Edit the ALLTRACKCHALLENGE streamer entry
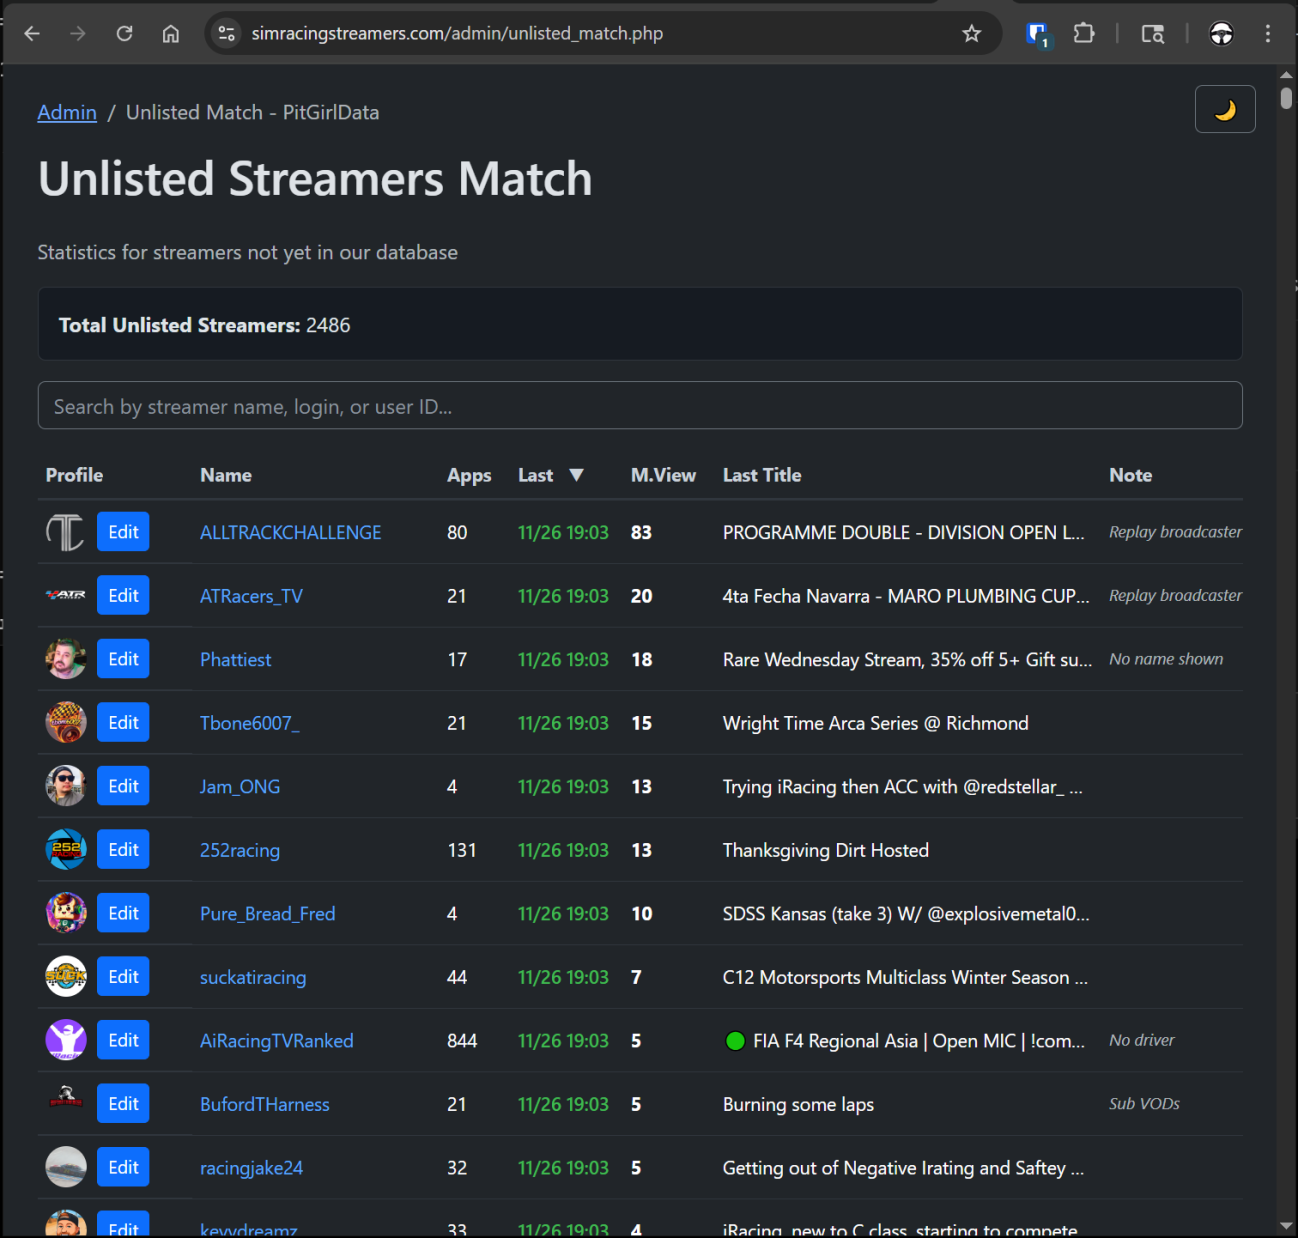This screenshot has width=1298, height=1238. (x=123, y=532)
